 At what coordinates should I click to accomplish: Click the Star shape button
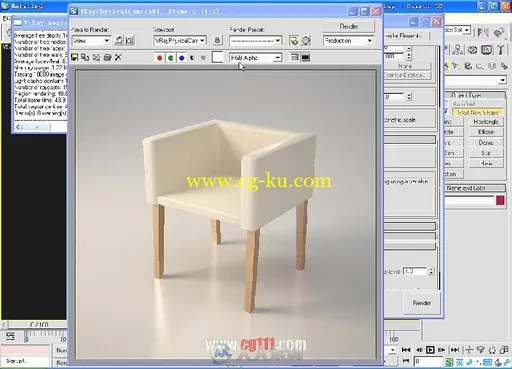(486, 153)
